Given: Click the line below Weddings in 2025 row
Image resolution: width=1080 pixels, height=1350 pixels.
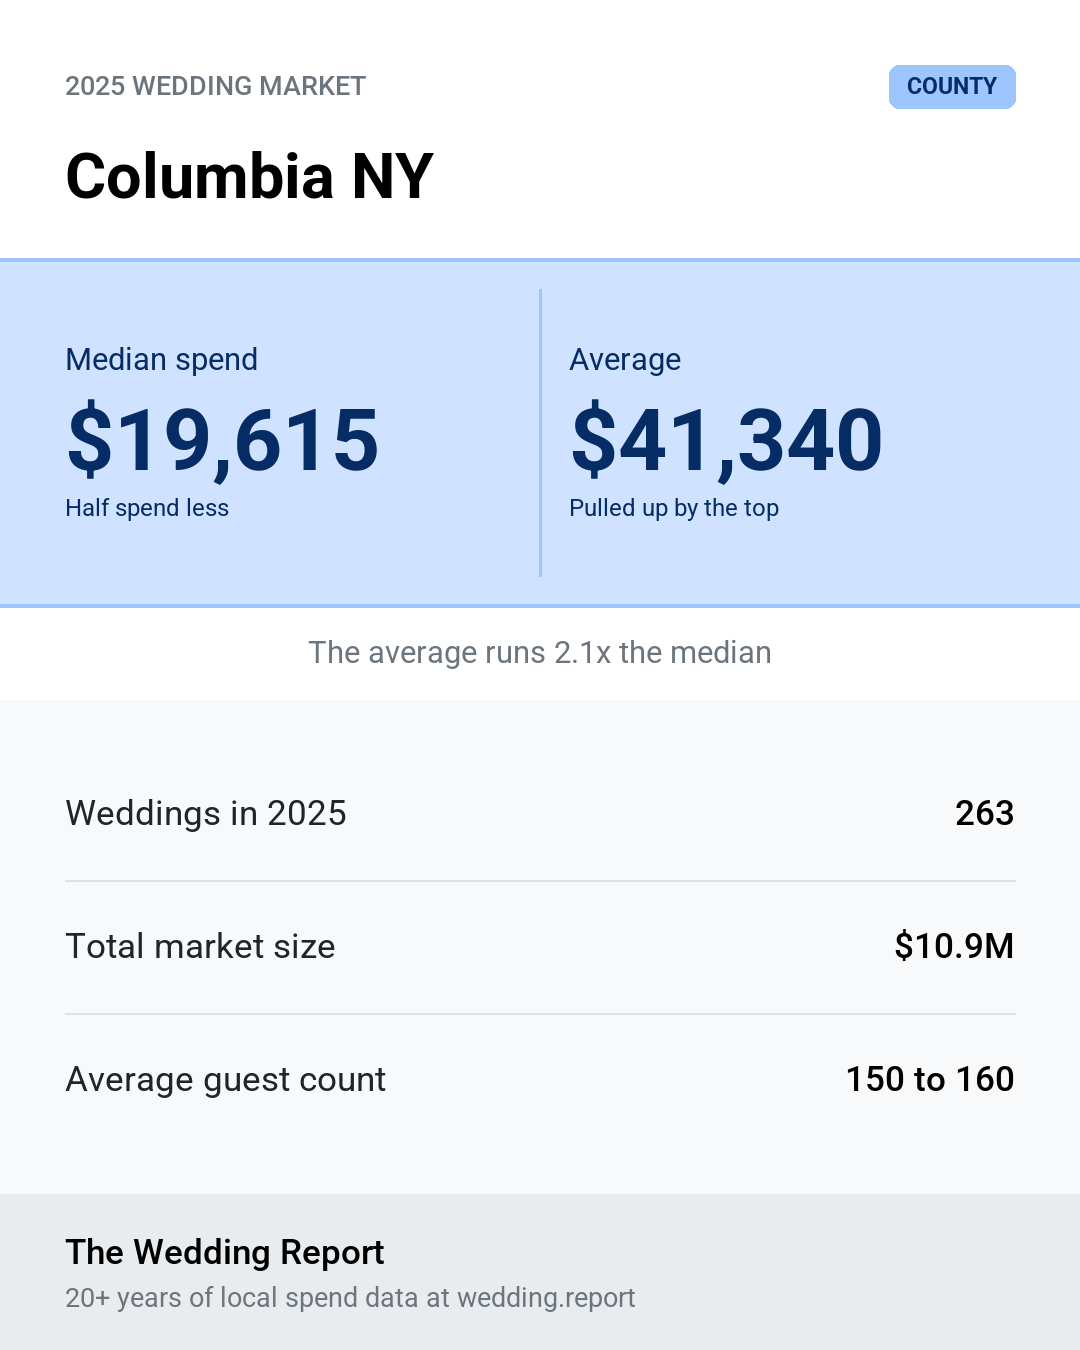Looking at the screenshot, I should [540, 881].
